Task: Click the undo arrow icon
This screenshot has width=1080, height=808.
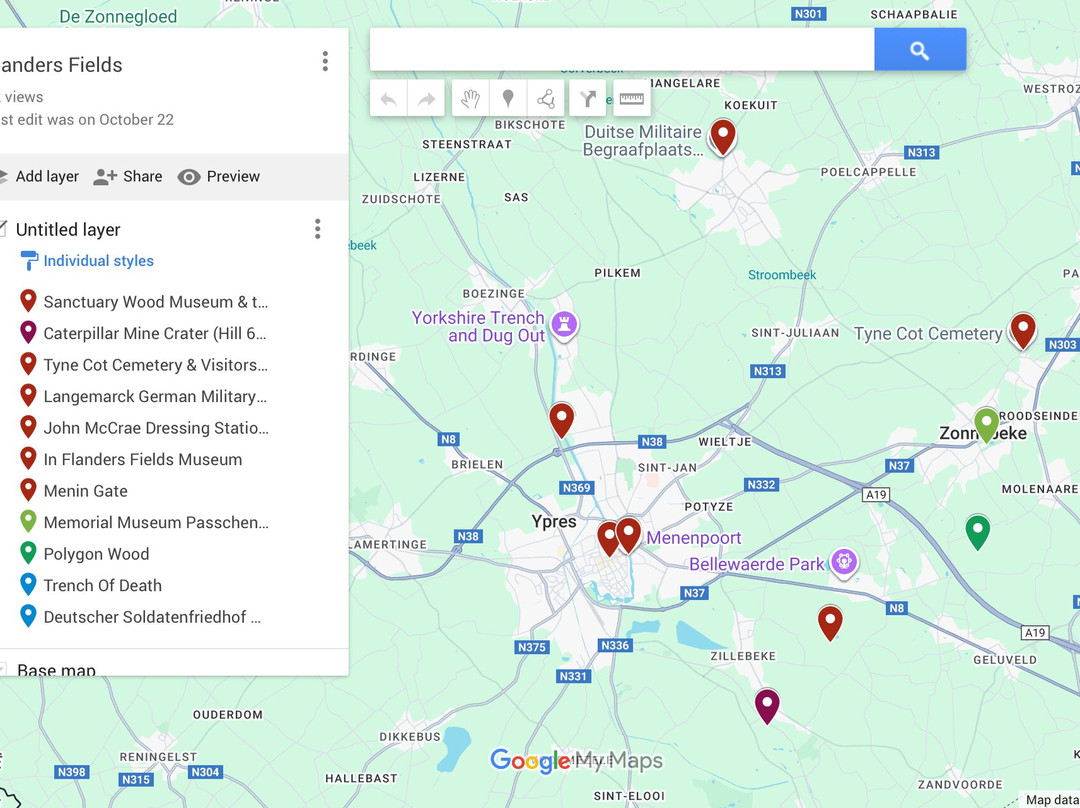Action: tap(389, 99)
